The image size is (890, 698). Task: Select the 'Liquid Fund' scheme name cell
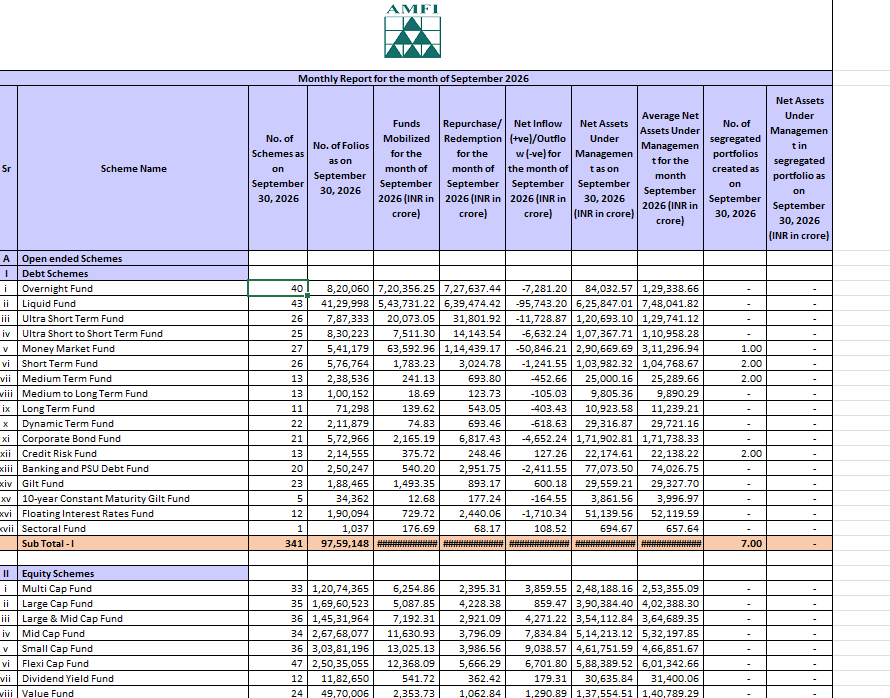coord(133,304)
